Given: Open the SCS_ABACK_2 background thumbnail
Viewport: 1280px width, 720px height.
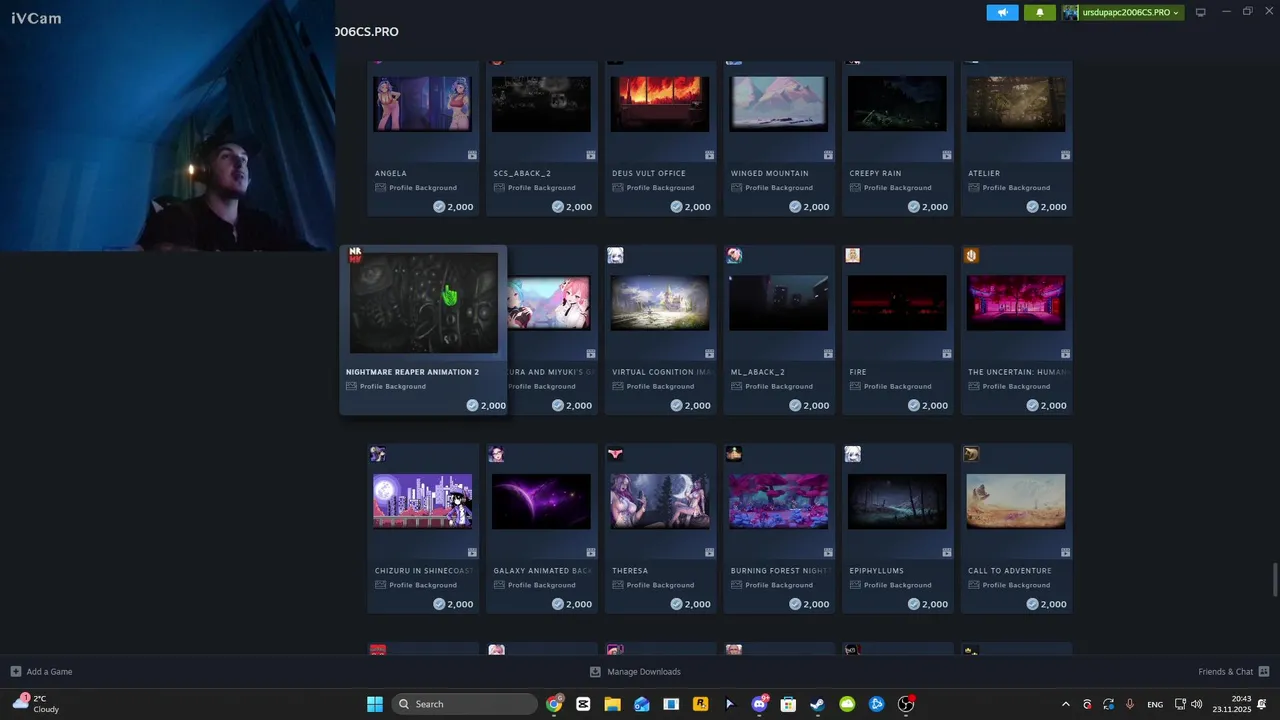Looking at the screenshot, I should click(541, 104).
